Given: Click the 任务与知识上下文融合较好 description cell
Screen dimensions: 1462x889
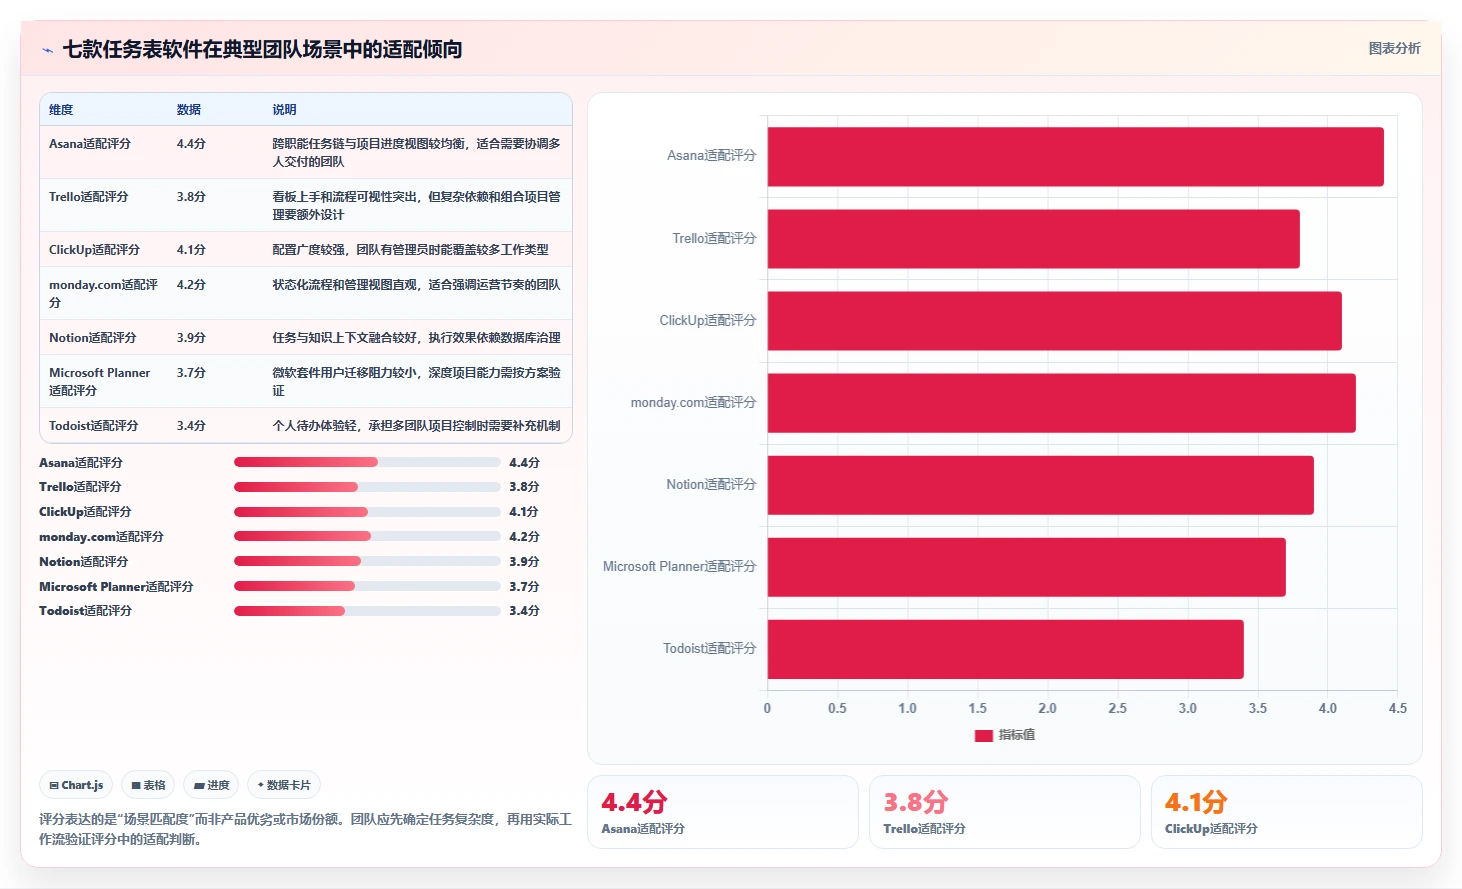Looking at the screenshot, I should pos(416,338).
